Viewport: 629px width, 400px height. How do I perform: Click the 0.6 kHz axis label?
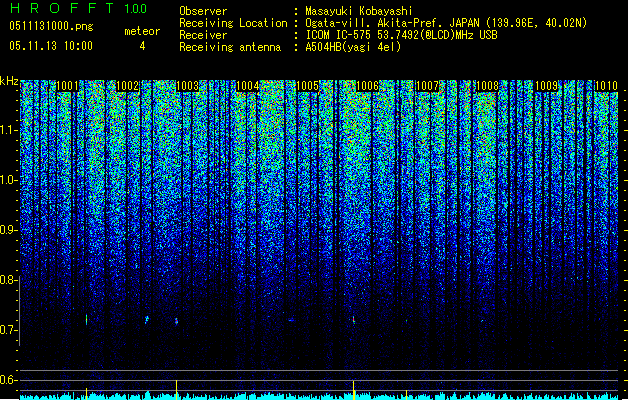coord(9,380)
